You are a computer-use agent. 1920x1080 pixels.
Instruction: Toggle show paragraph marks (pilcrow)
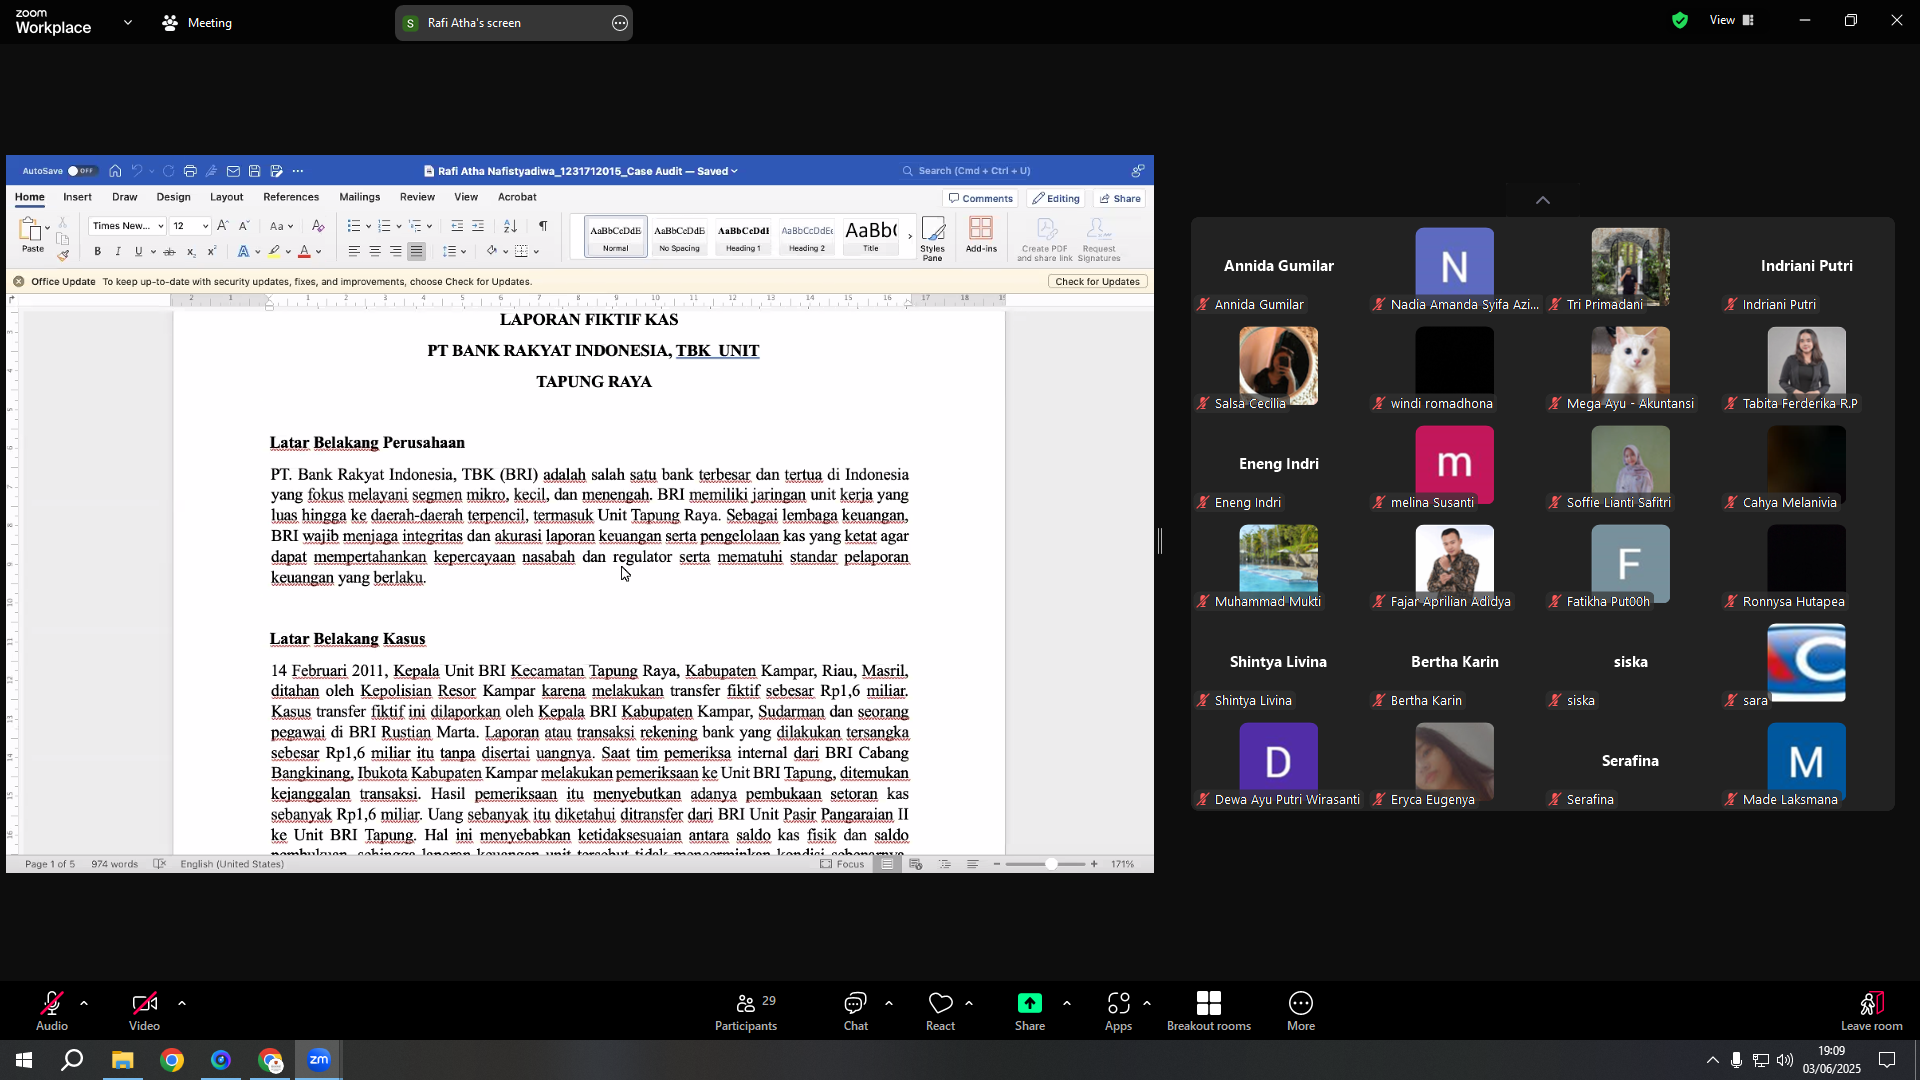(x=543, y=226)
